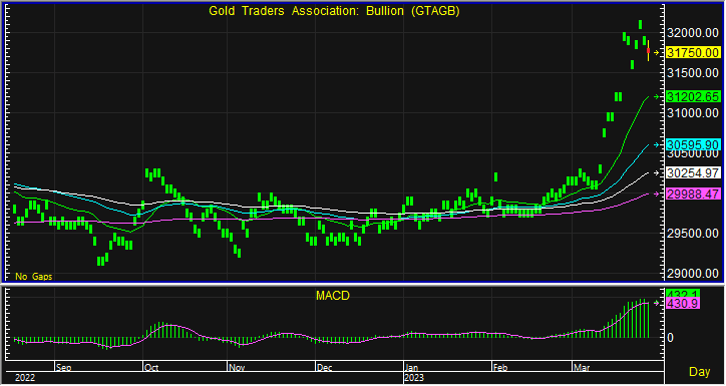Click the Day timeframe label

[700, 372]
